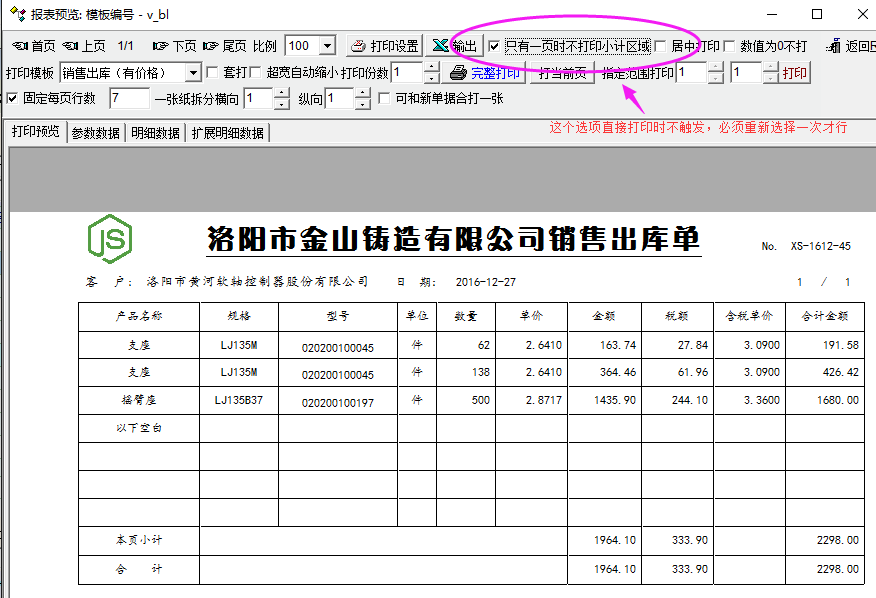Increase 打印份数 copies with spinner
876x598 pixels.
431,68
